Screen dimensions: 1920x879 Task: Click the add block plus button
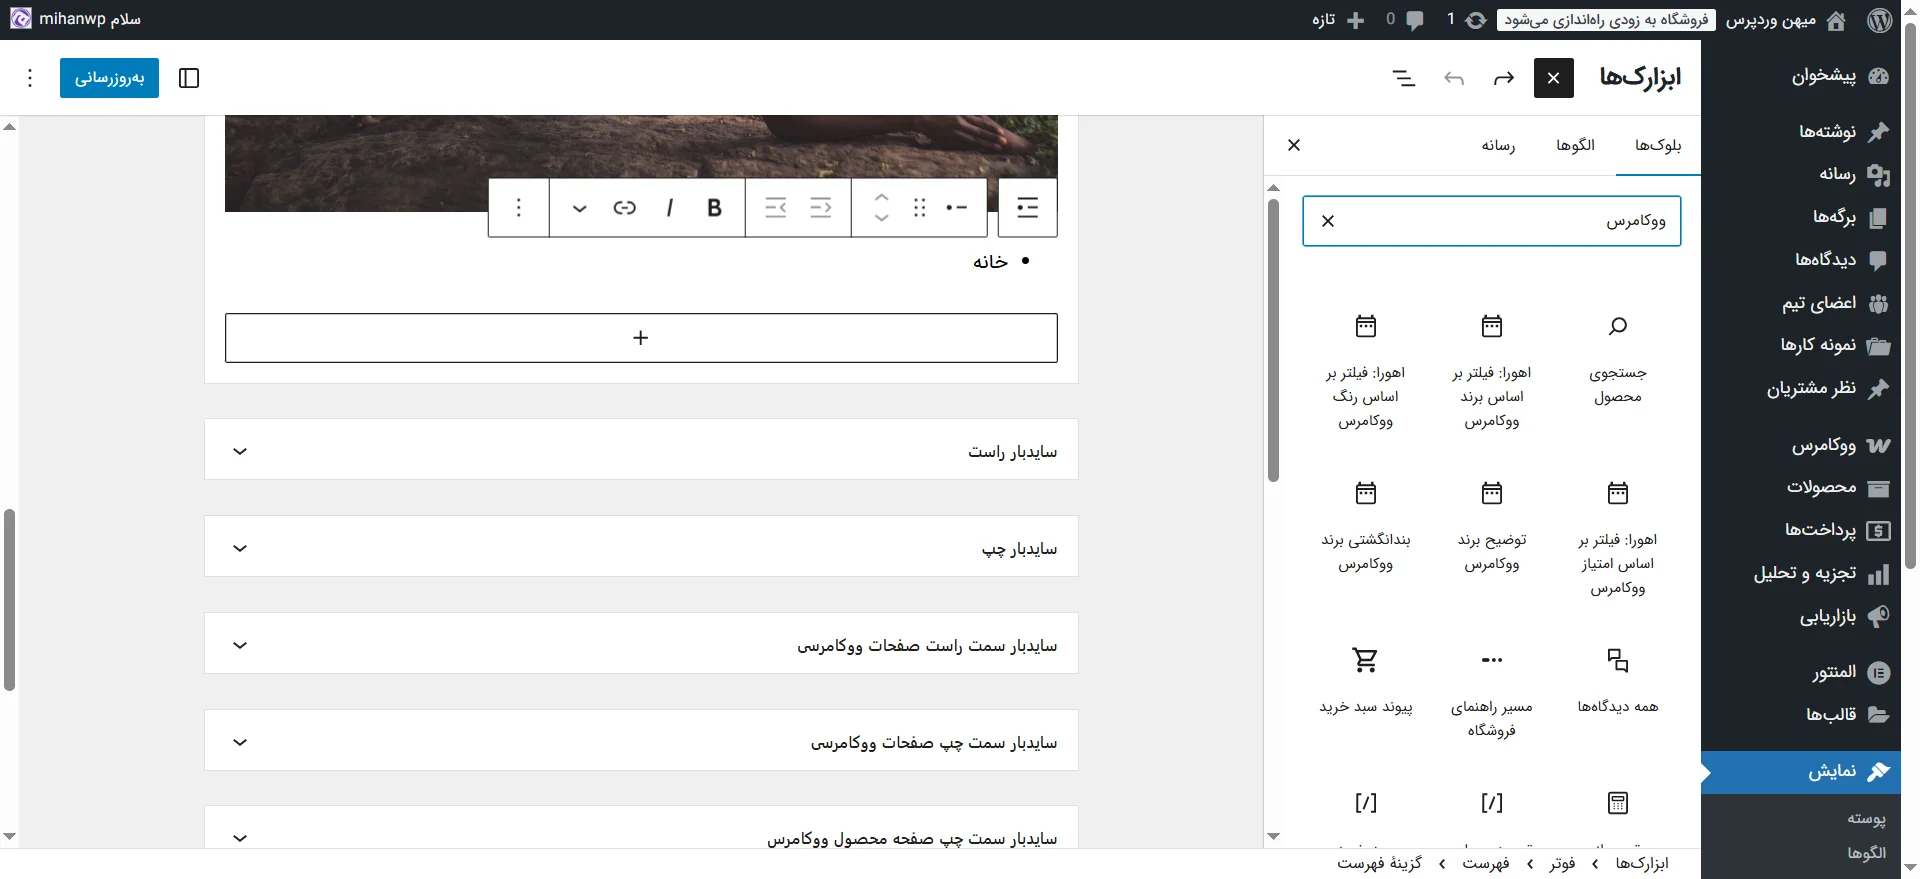click(x=641, y=338)
